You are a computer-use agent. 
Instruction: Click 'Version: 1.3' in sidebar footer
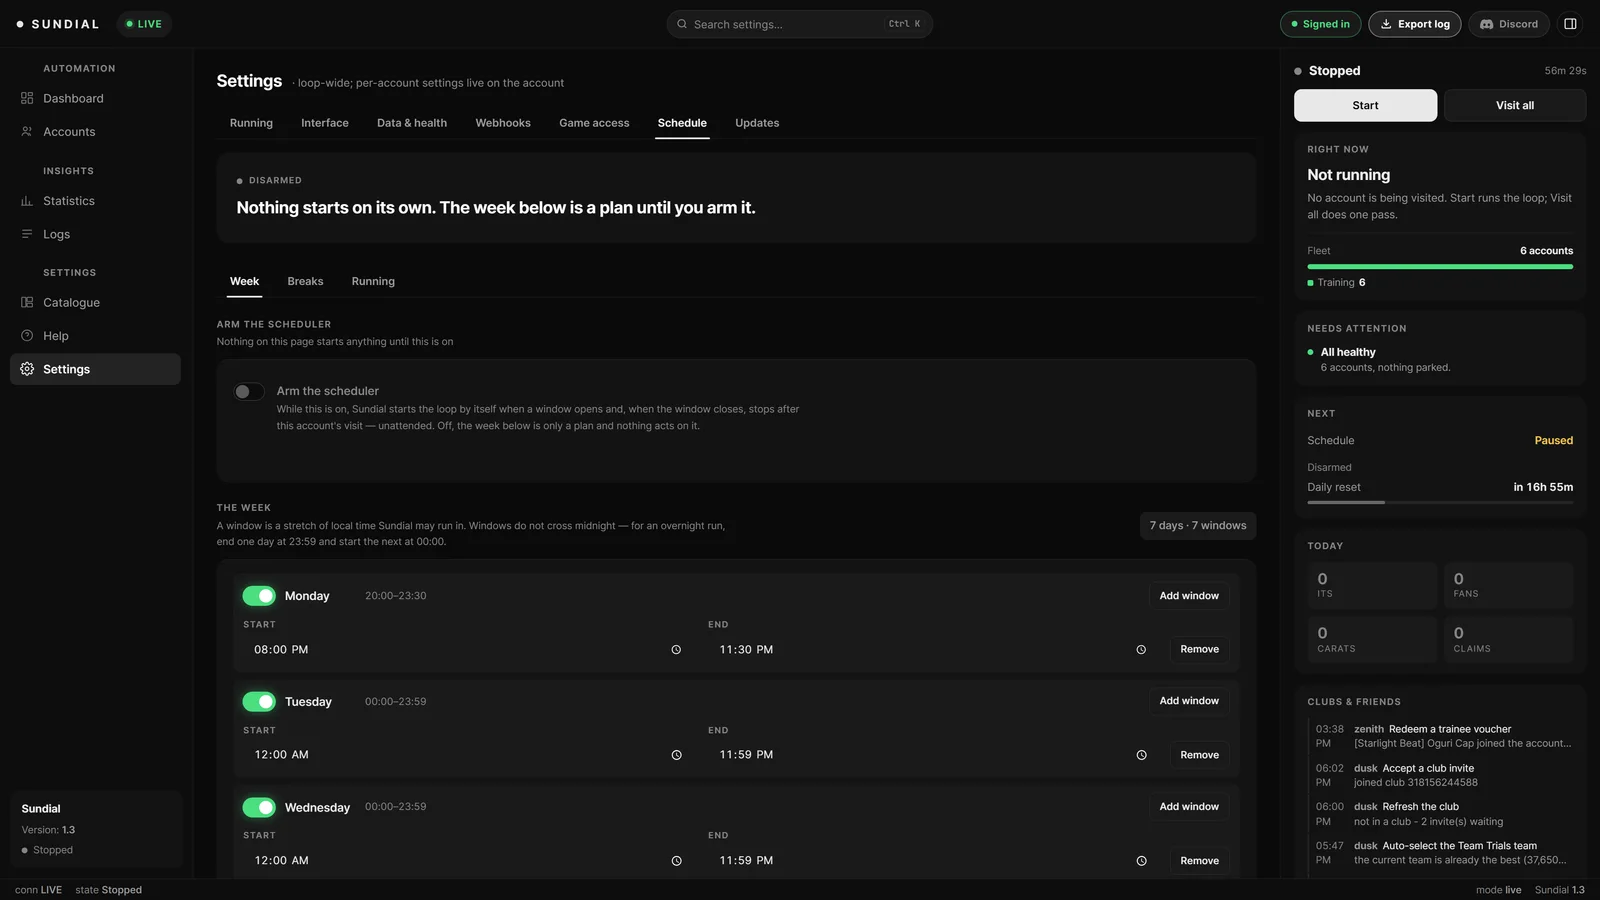[x=48, y=830]
